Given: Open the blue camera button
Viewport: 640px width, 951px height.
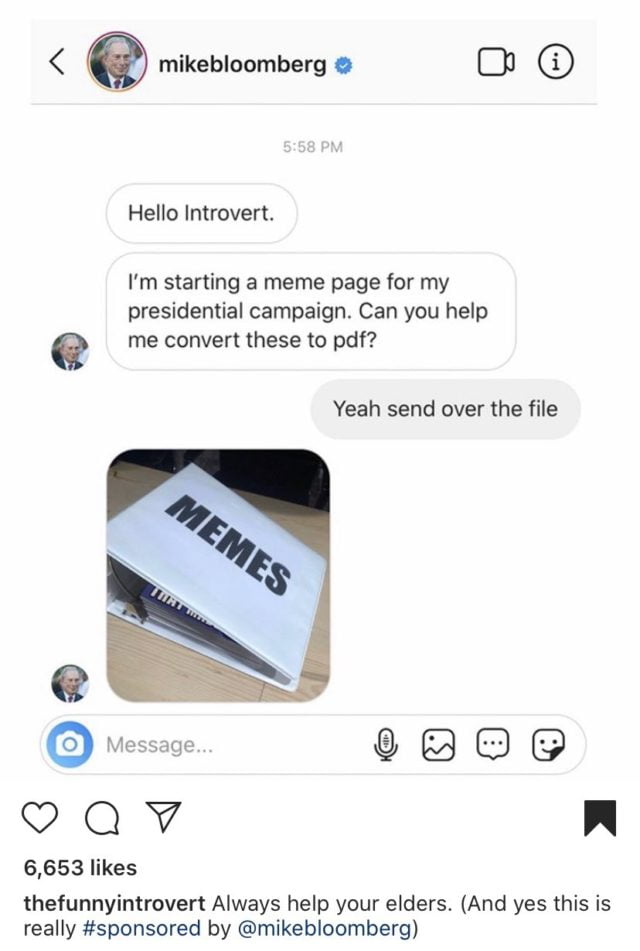Looking at the screenshot, I should point(70,744).
